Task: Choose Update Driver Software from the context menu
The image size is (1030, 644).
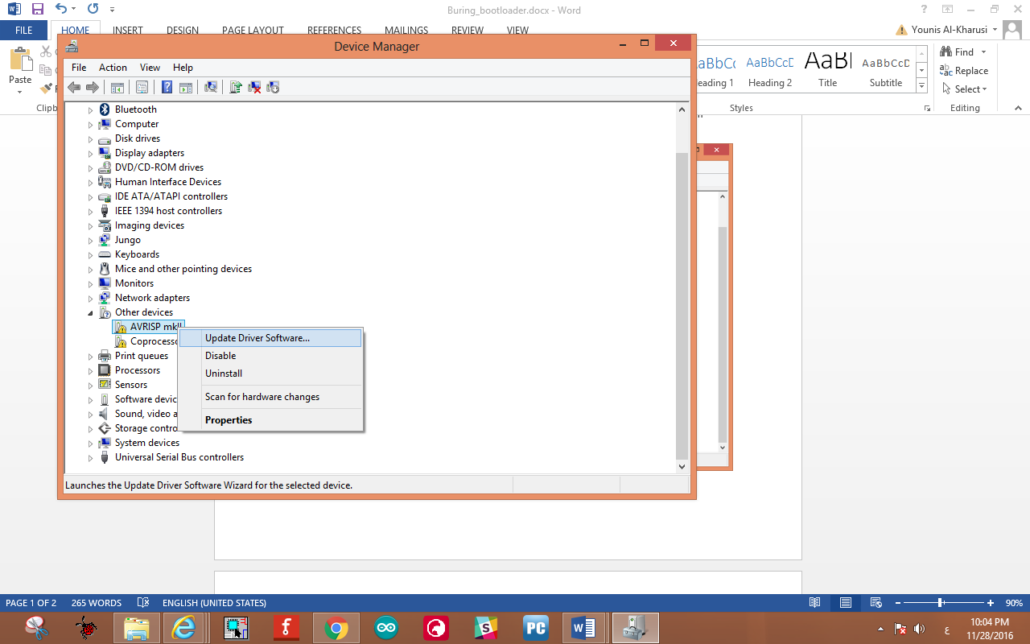Action: tap(270, 338)
